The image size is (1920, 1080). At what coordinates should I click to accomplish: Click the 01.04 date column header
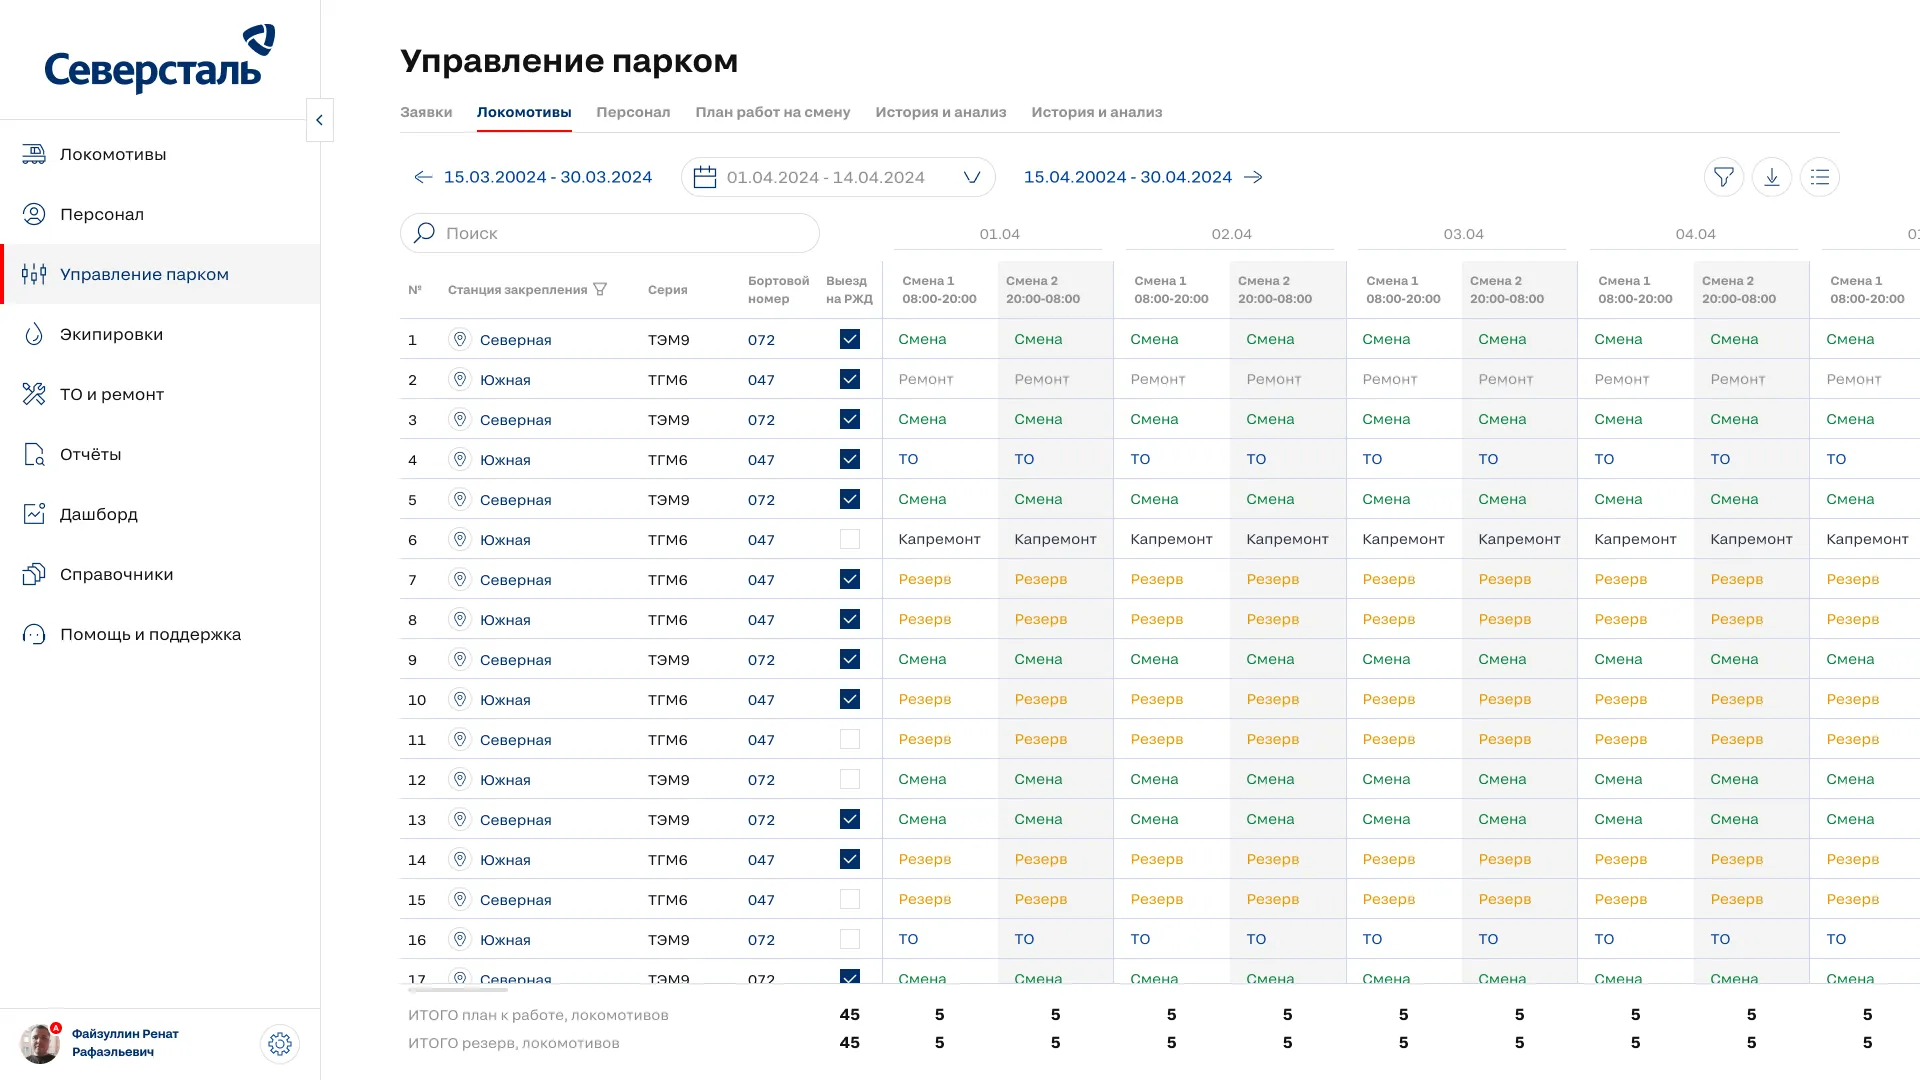click(x=999, y=234)
